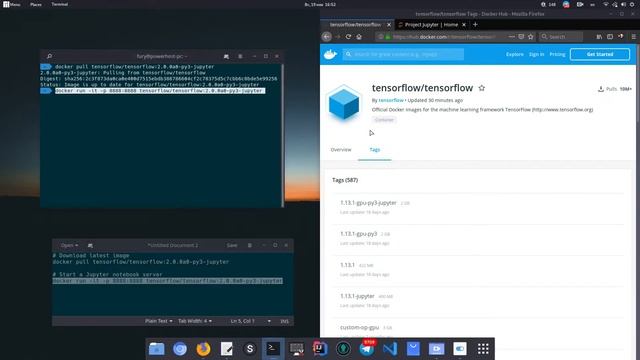Open the 1.13.1-gpu-py3 tag
The width and height of the screenshot is (640, 360).
[358, 234]
